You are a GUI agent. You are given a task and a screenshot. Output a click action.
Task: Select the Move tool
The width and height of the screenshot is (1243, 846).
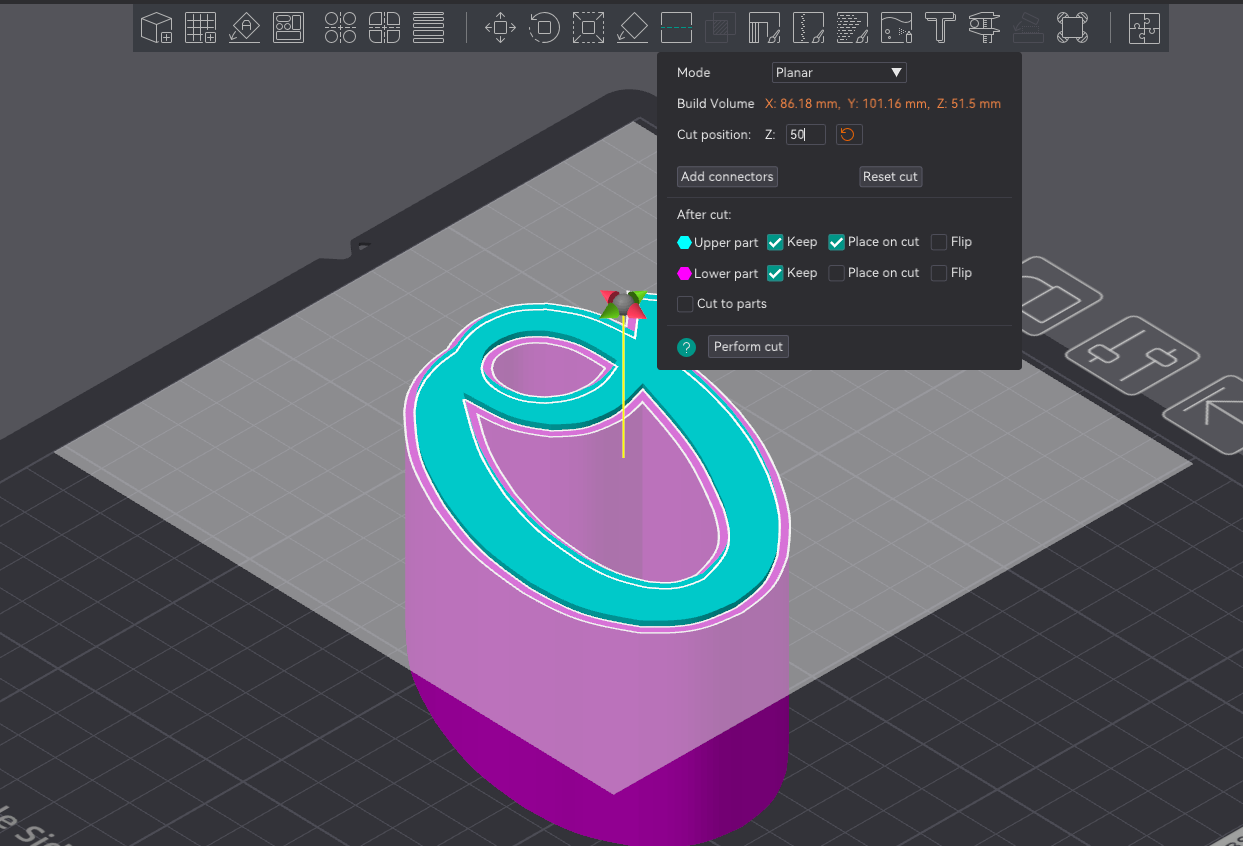500,27
